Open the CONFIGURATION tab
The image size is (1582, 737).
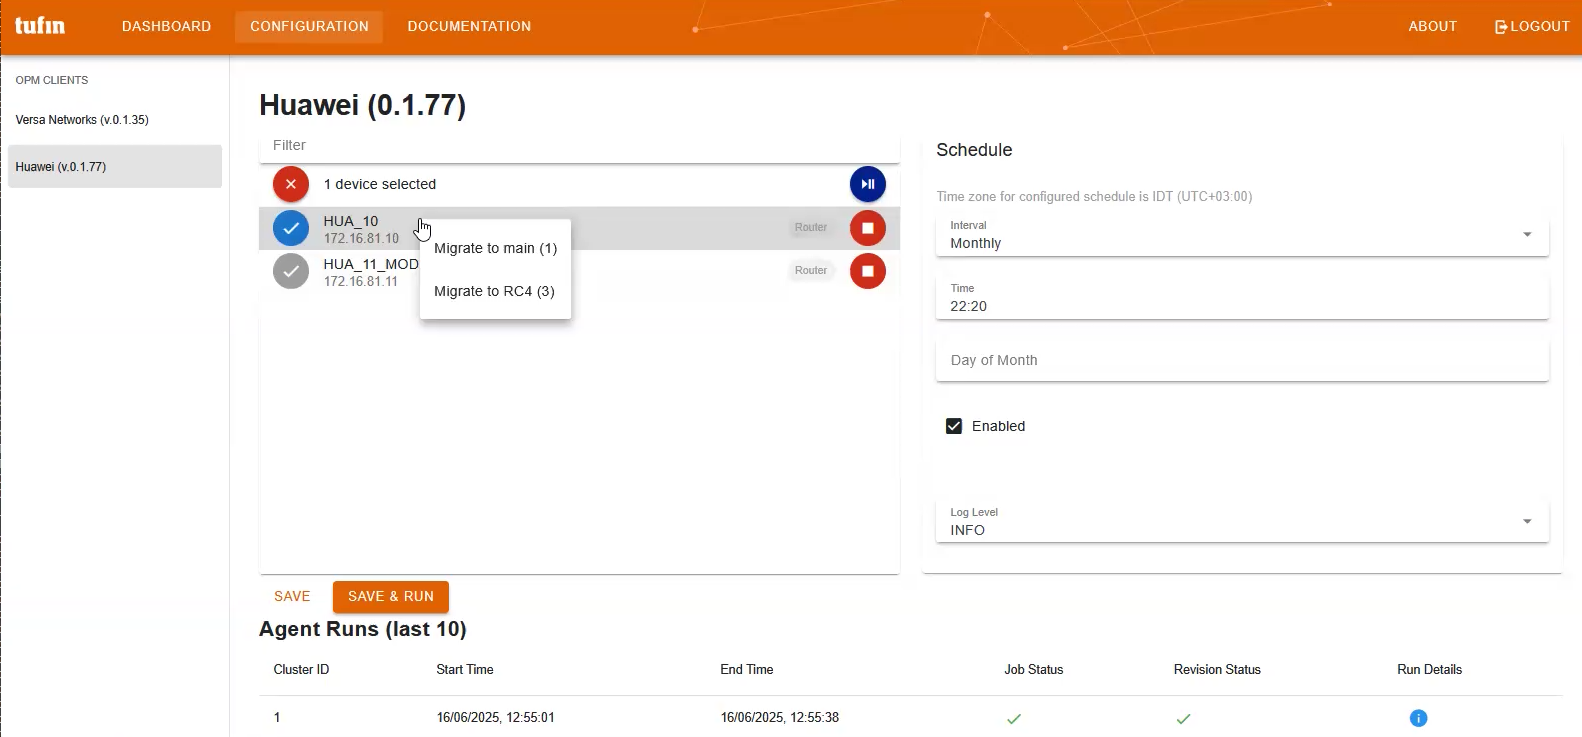click(x=309, y=26)
